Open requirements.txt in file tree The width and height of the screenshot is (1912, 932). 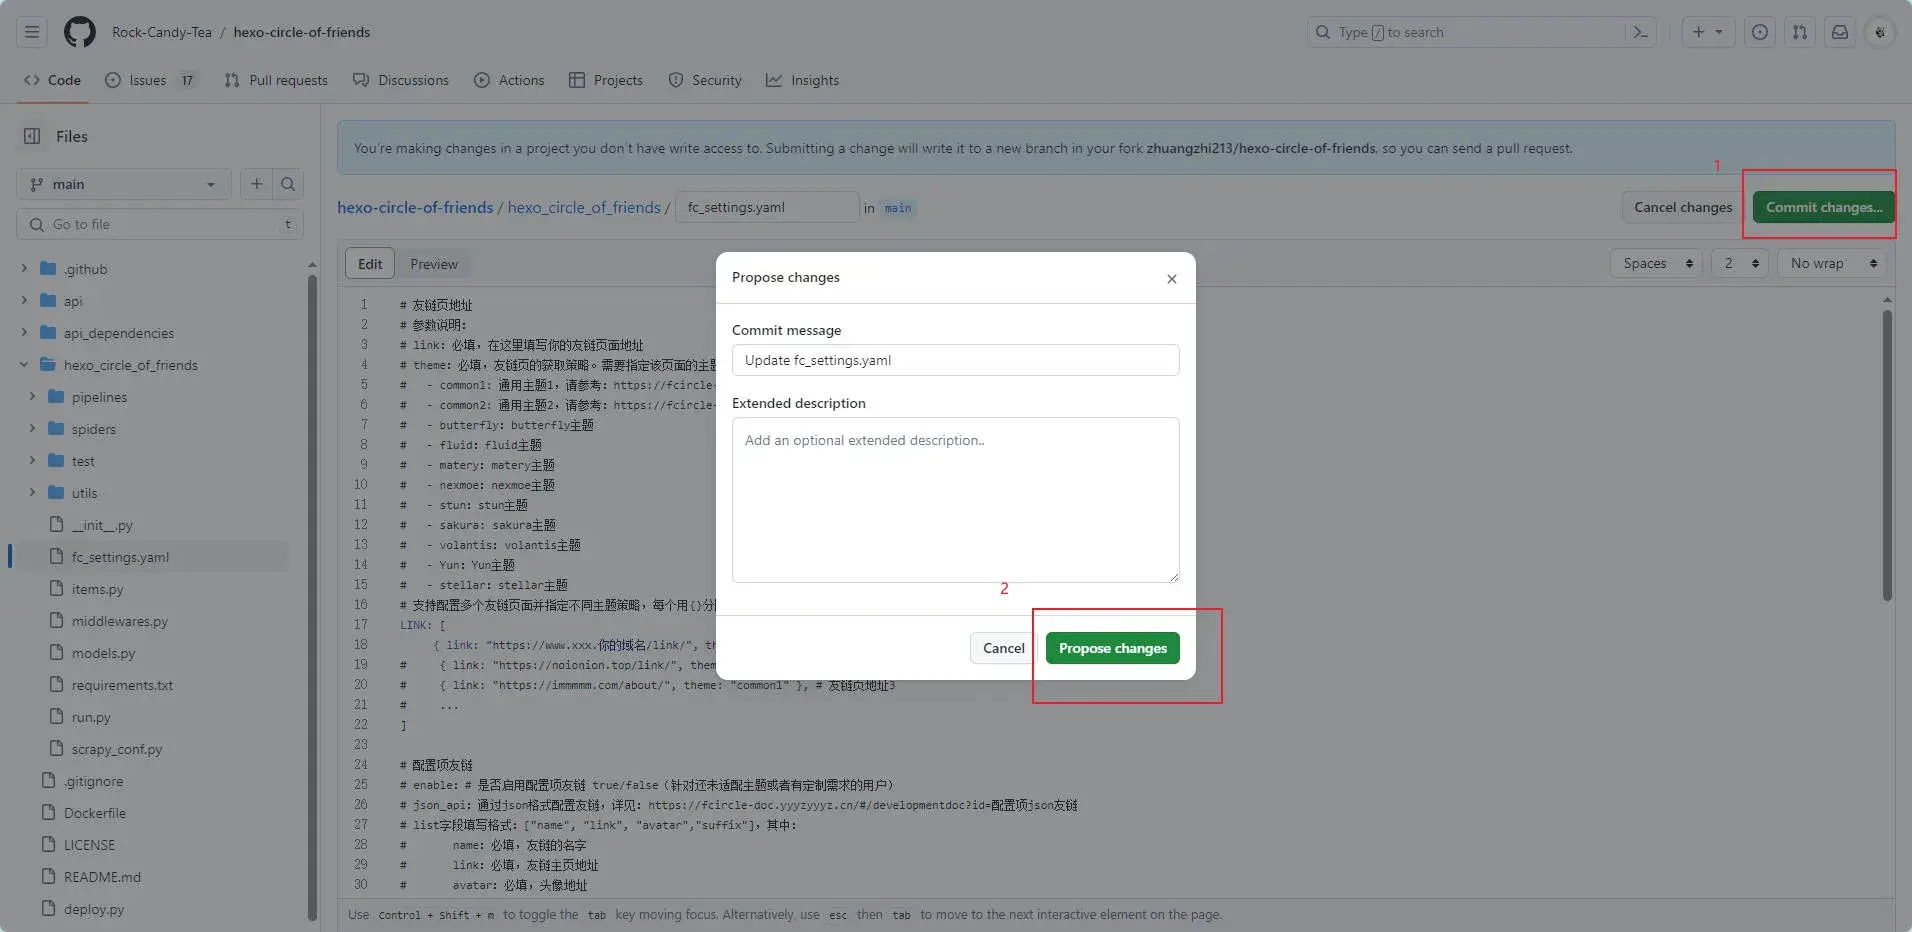click(122, 685)
